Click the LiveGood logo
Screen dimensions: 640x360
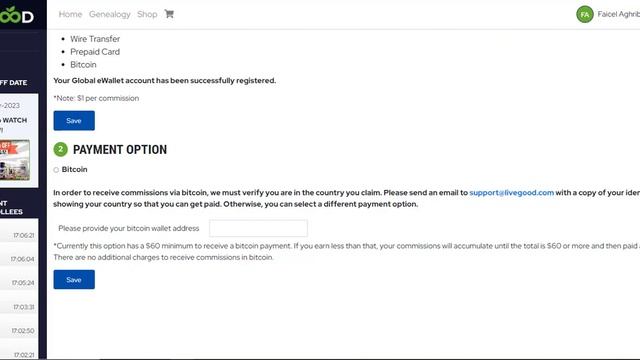coord(17,15)
